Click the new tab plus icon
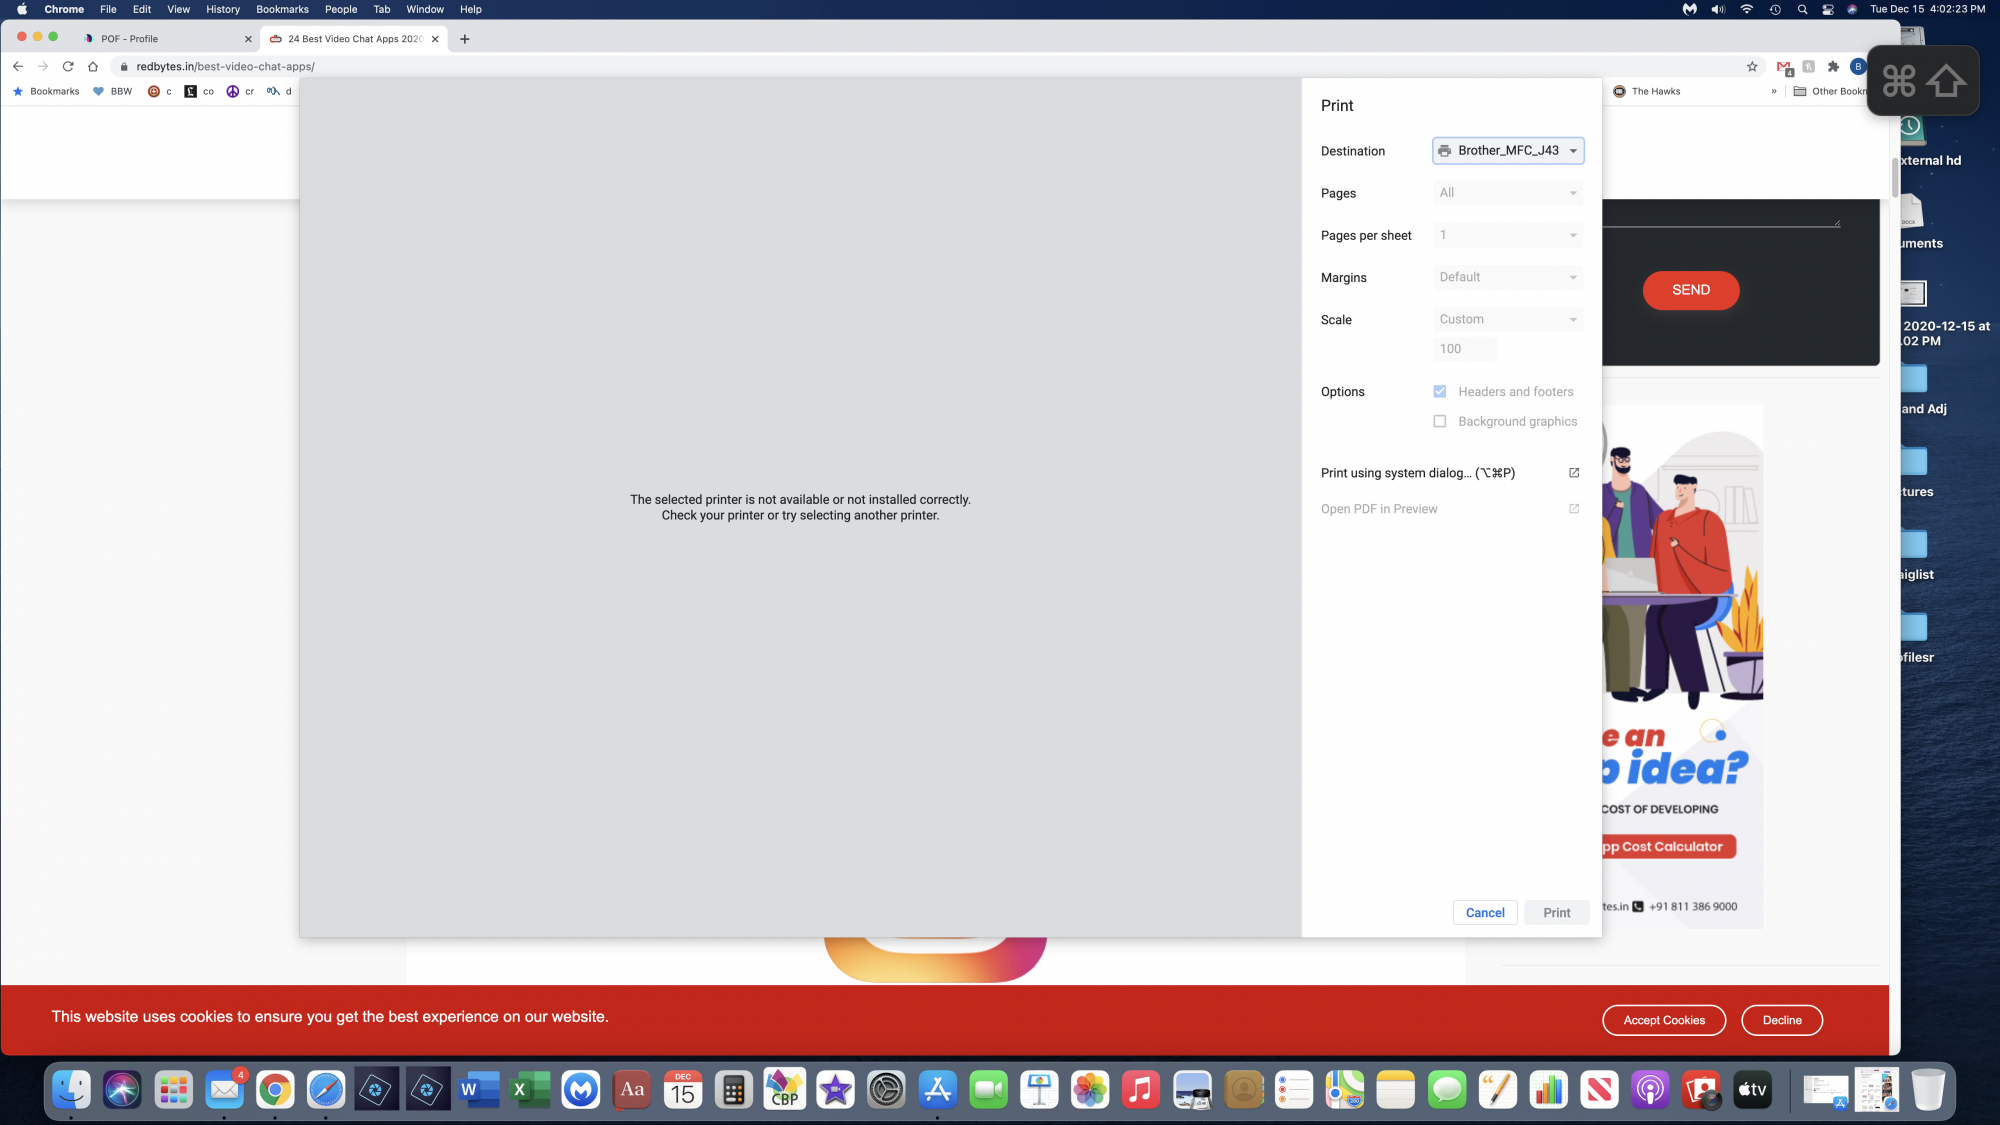The height and width of the screenshot is (1125, 2000). pos(464,39)
